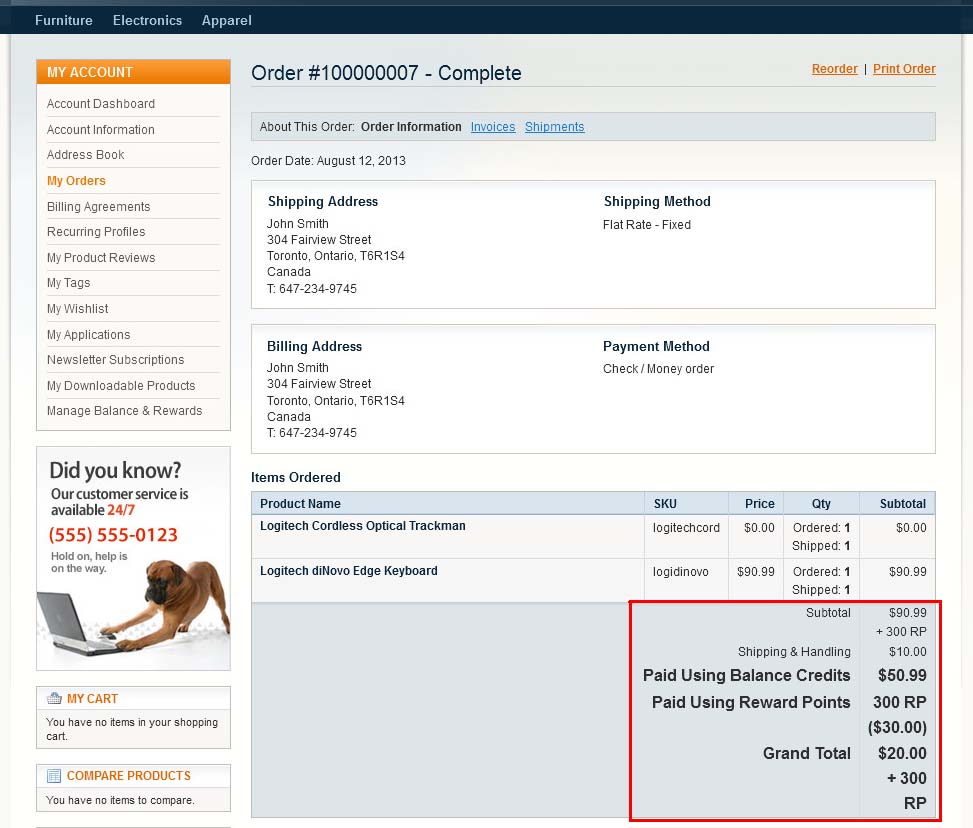Click the Items Ordered heading

[295, 477]
